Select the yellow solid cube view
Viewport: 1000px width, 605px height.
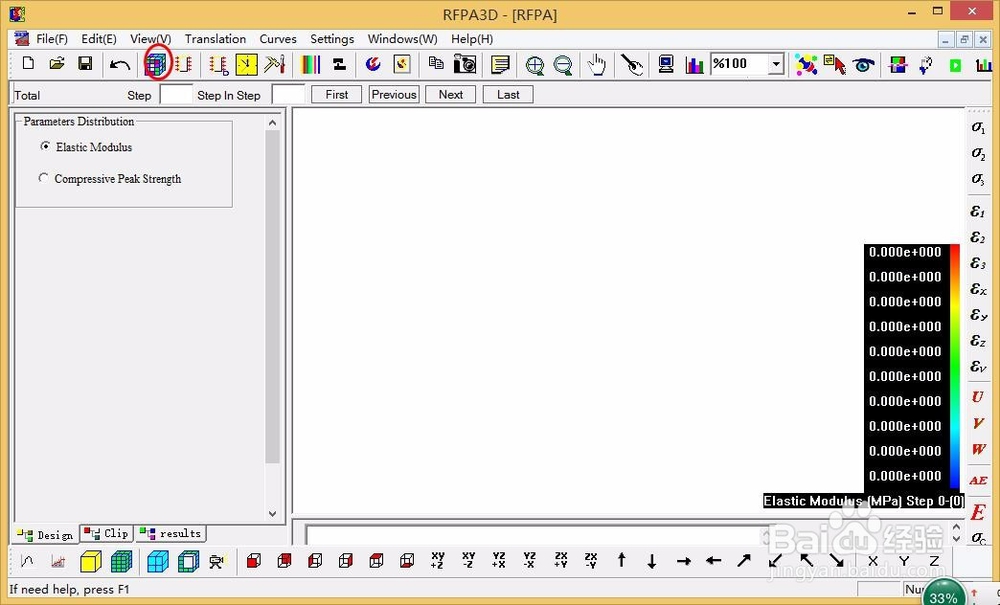(x=91, y=562)
